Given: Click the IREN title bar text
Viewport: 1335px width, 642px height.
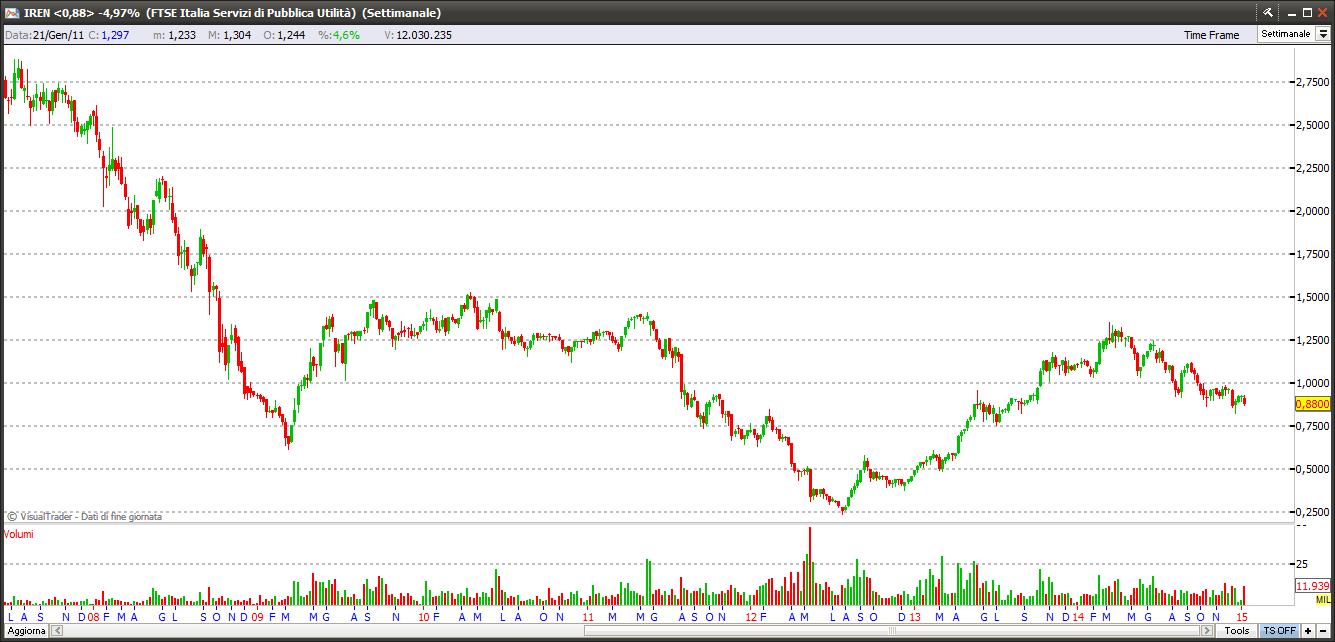Looking at the screenshot, I should point(232,13).
